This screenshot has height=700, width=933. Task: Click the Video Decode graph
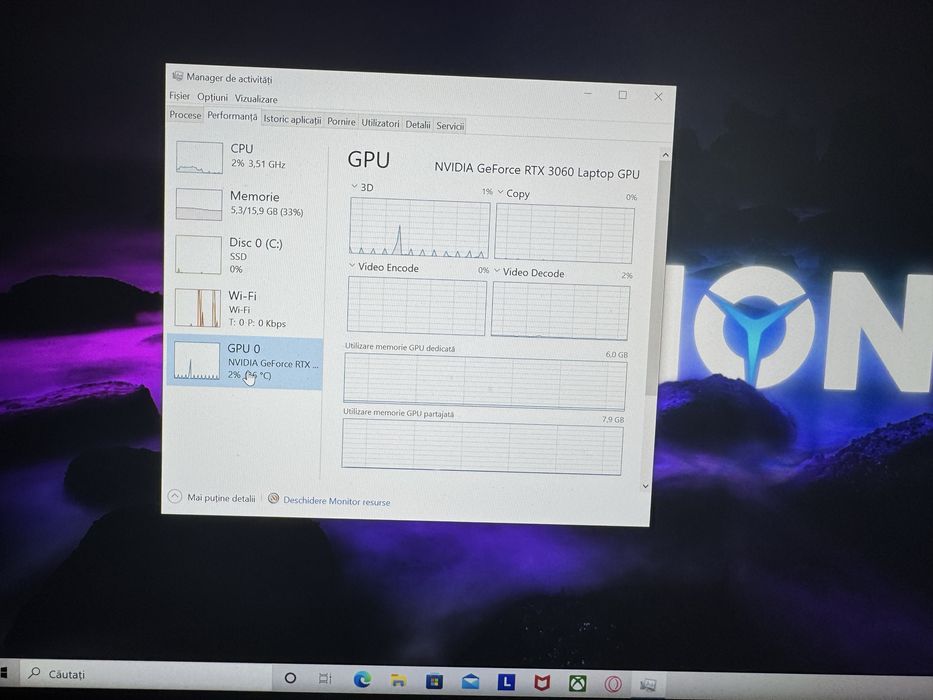click(x=560, y=311)
